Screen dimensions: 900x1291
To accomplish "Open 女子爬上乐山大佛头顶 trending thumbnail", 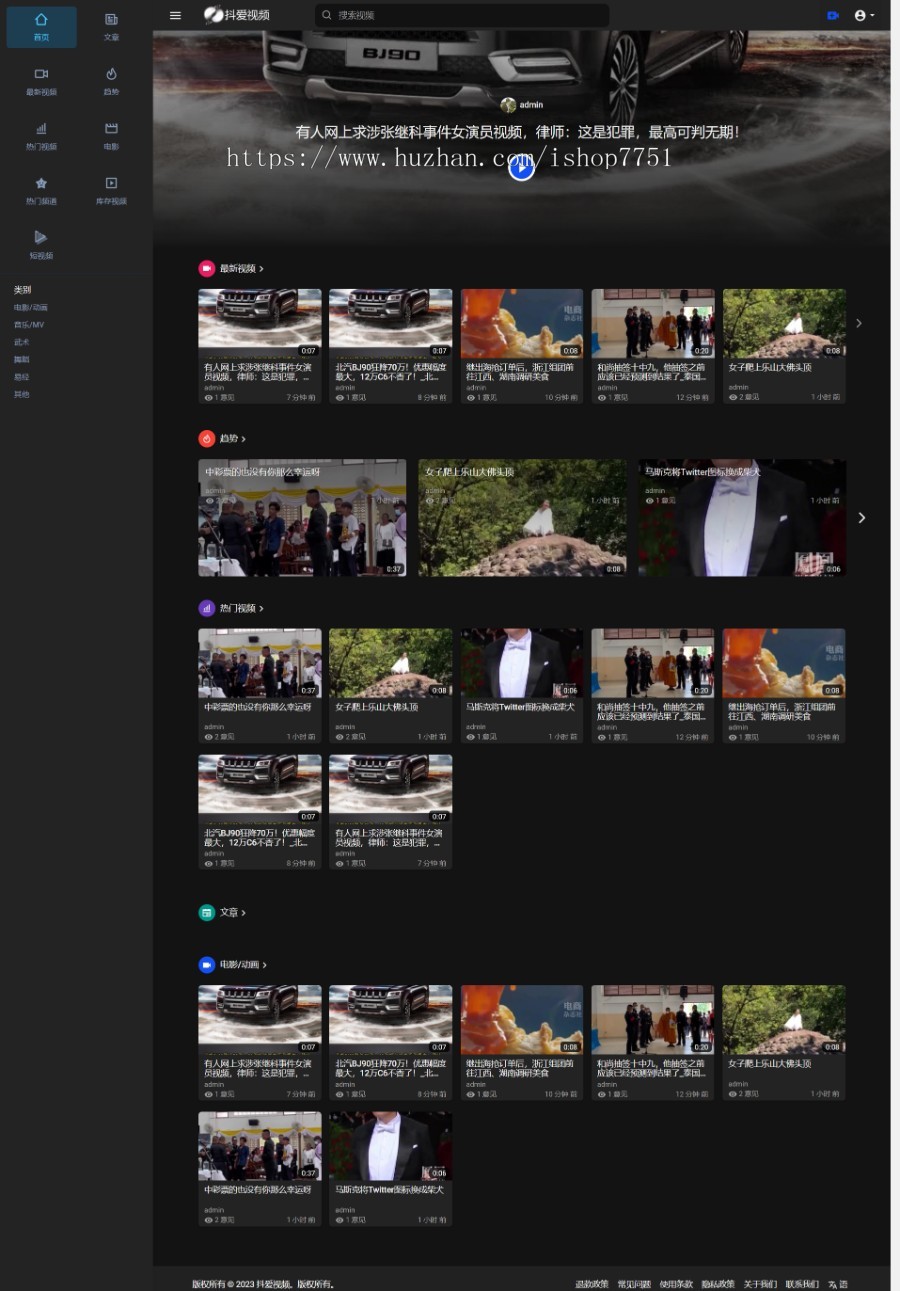I will click(x=522, y=517).
